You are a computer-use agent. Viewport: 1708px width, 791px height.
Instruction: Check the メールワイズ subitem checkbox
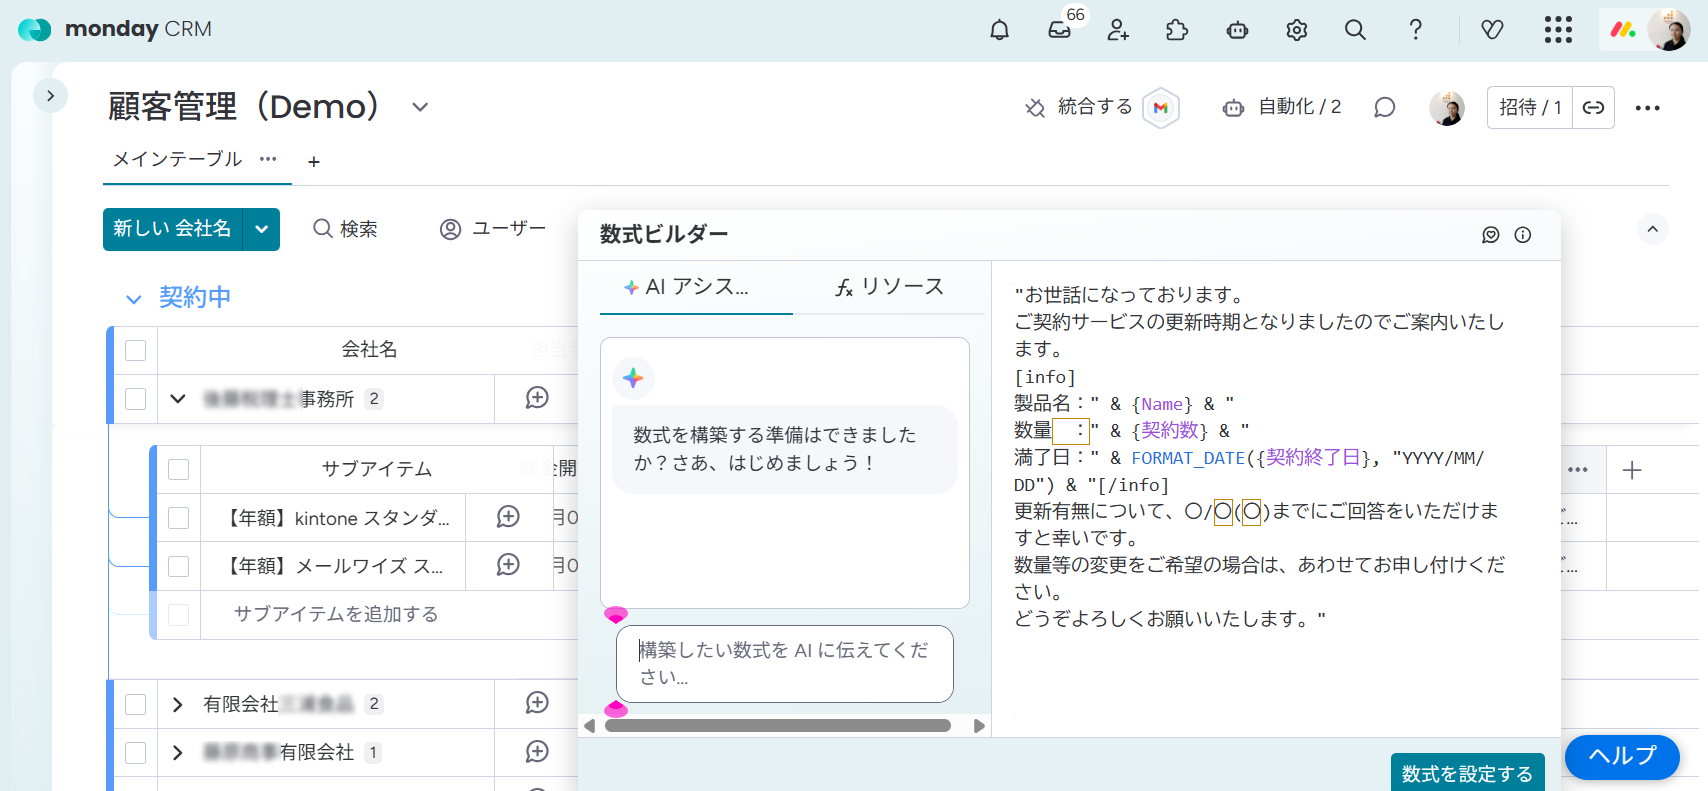click(x=179, y=566)
